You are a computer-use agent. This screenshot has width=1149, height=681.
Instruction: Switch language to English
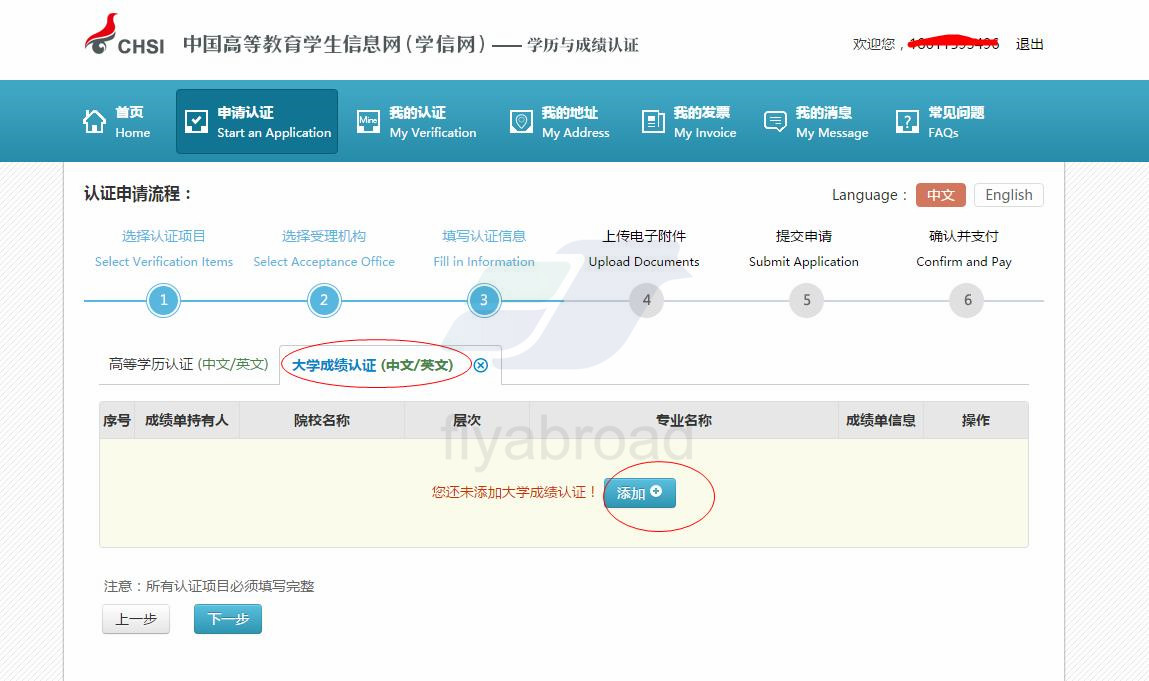click(x=1008, y=195)
